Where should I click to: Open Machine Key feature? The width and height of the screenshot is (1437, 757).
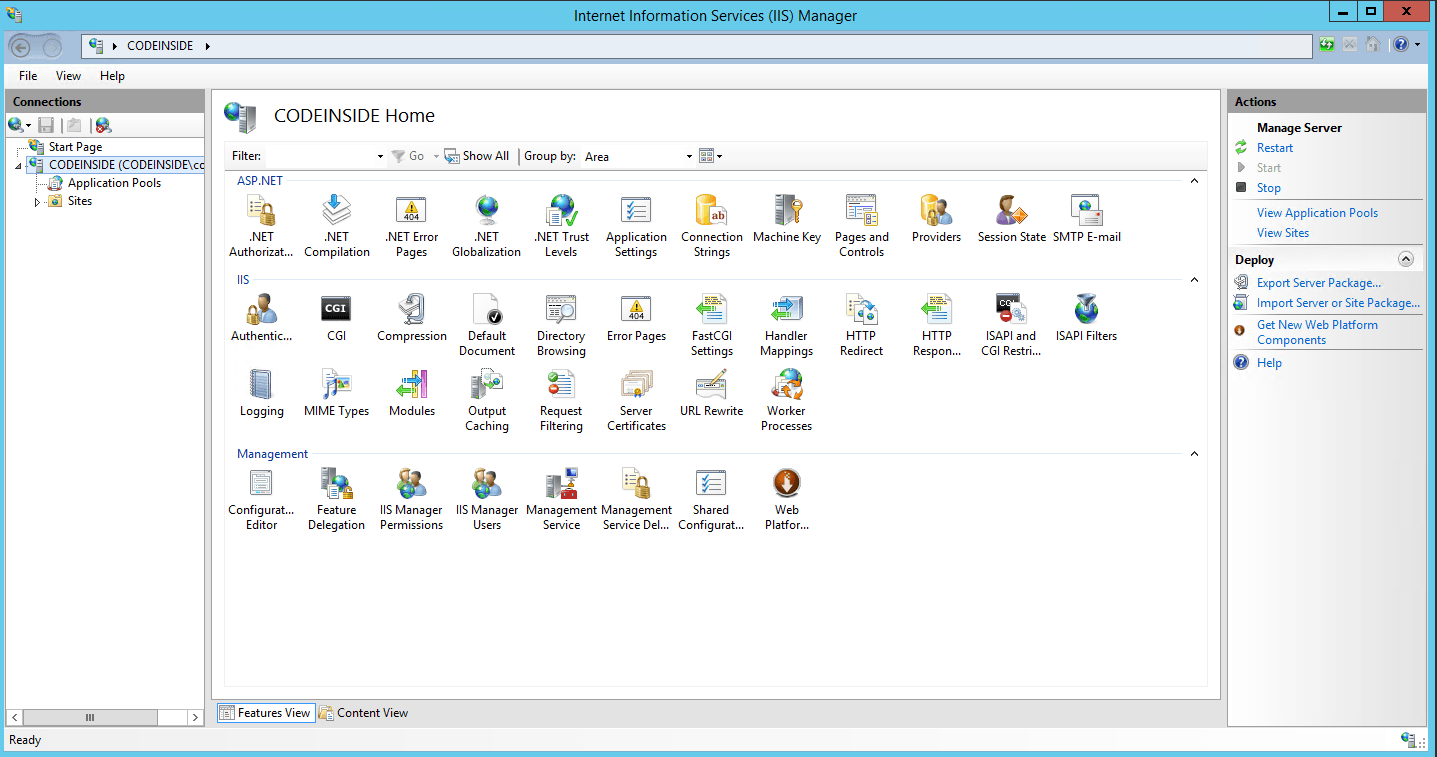point(787,220)
